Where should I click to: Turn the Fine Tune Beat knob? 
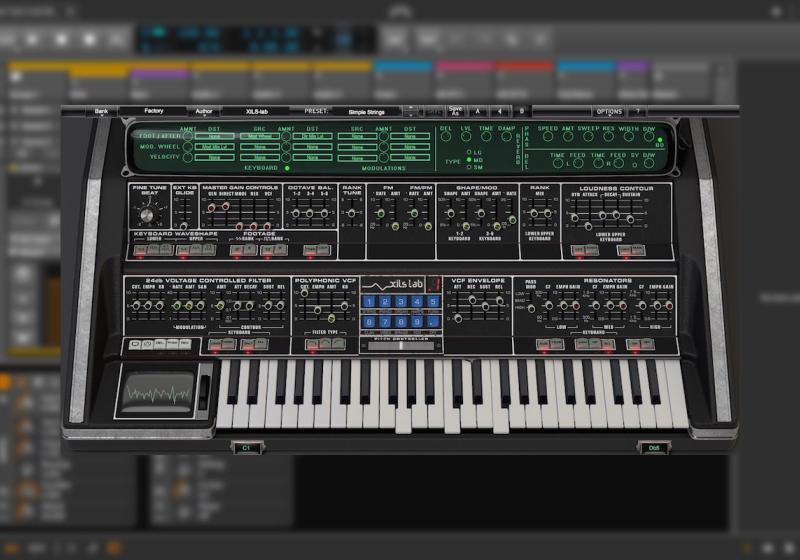click(x=150, y=214)
